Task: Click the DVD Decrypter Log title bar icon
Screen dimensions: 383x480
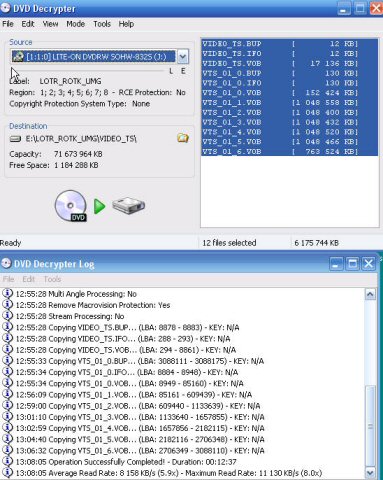Action: pyautogui.click(x=6, y=264)
